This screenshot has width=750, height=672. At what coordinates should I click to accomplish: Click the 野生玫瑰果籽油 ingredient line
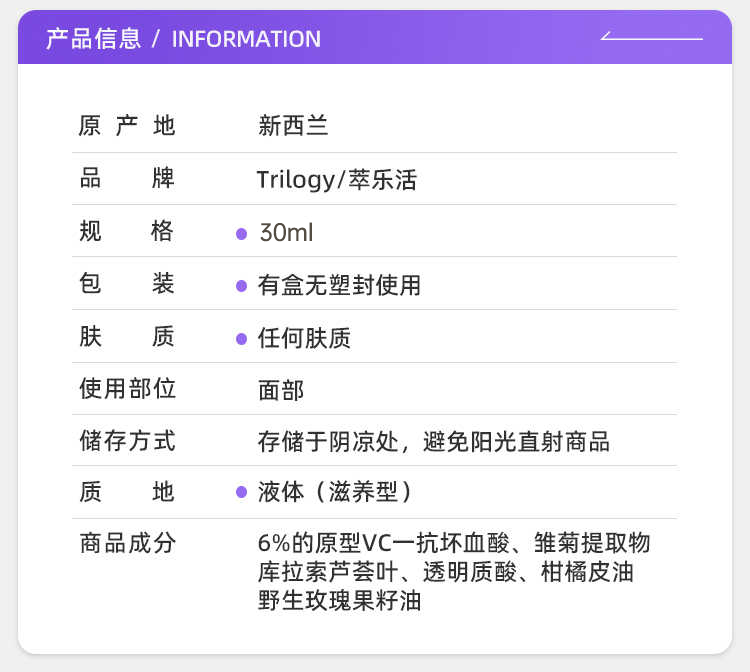(x=339, y=601)
